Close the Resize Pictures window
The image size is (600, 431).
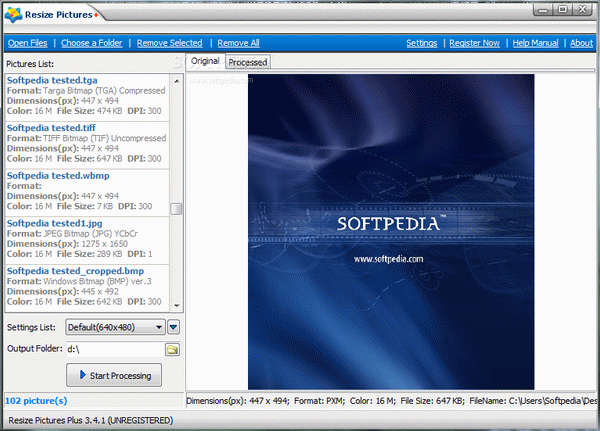pos(582,10)
